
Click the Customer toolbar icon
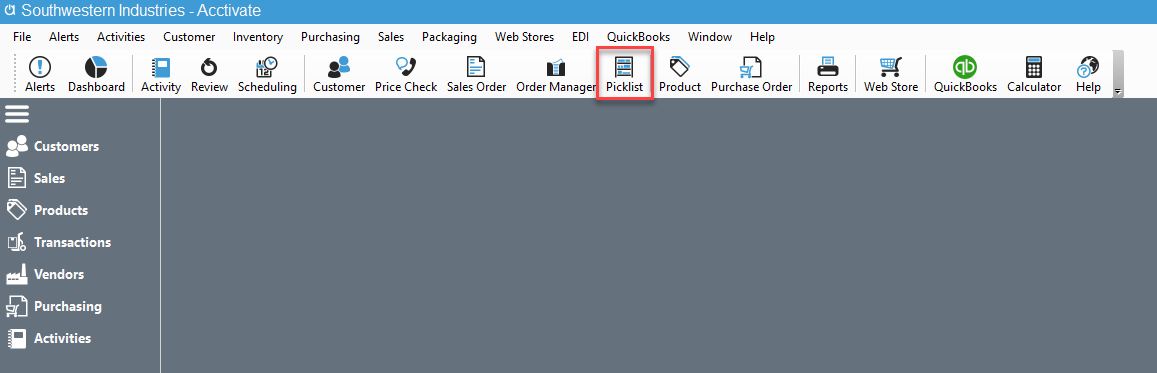click(x=339, y=74)
